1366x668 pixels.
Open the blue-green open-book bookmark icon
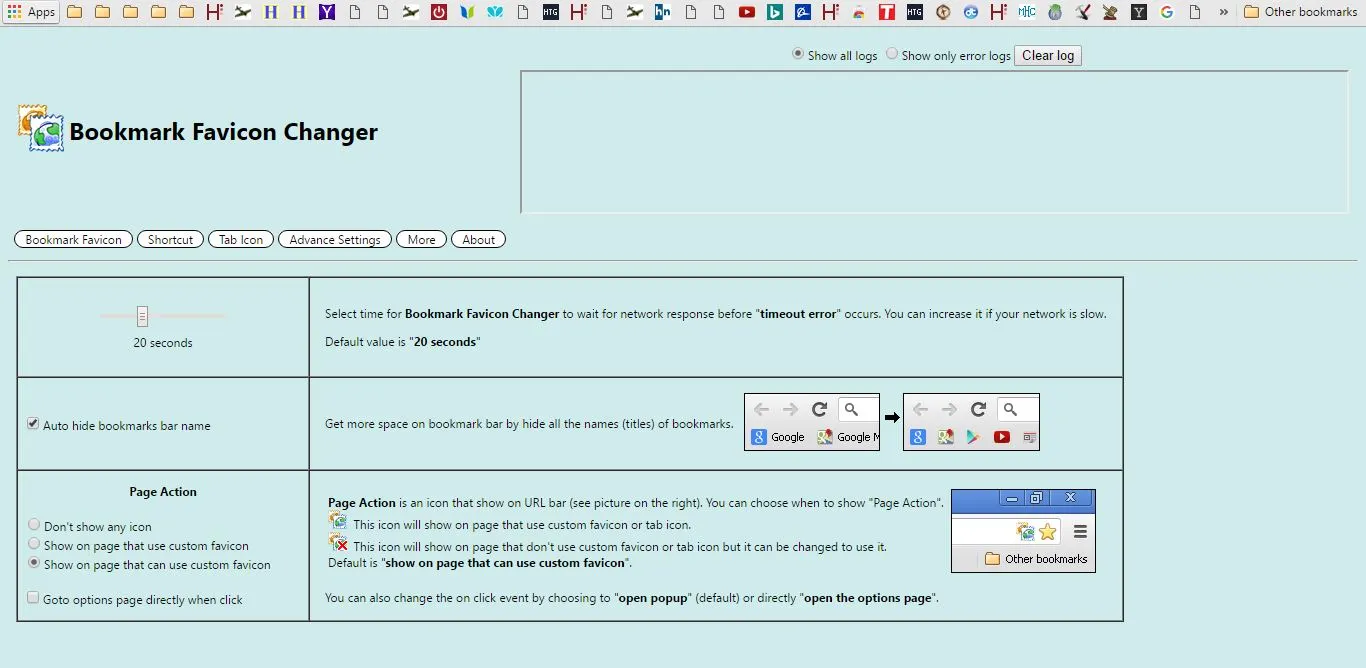(x=467, y=12)
